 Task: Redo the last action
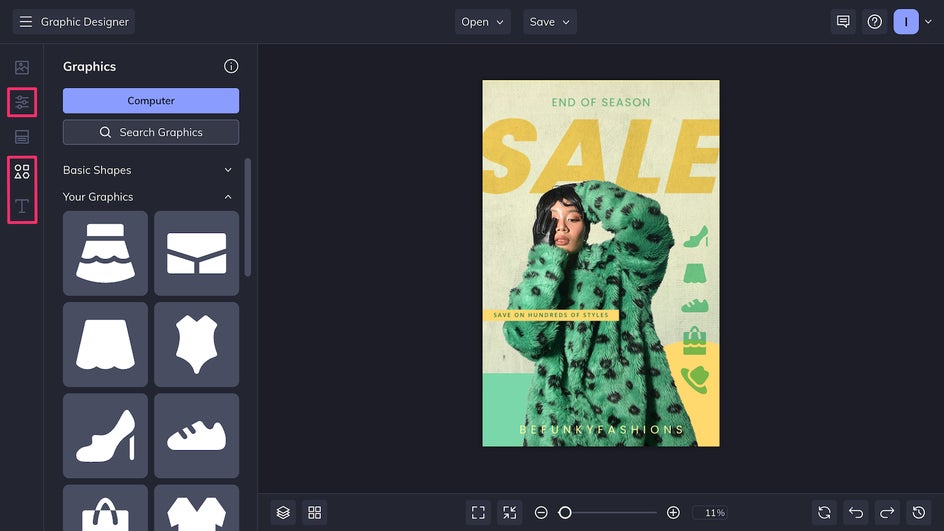887,512
